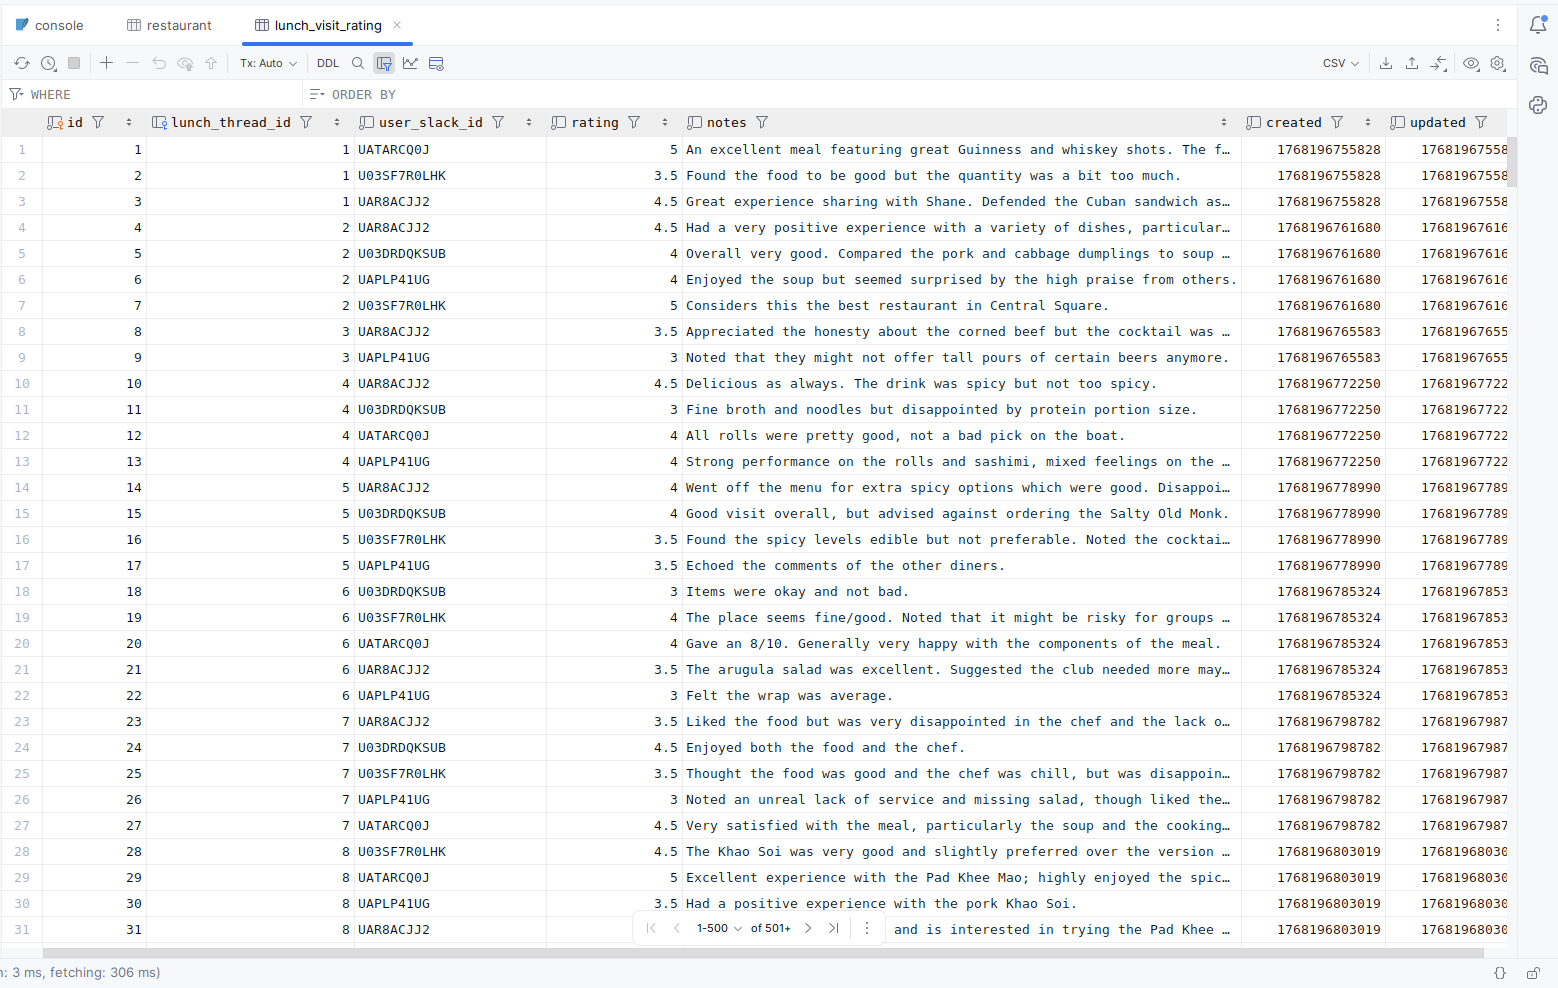The height and width of the screenshot is (988, 1558).
Task: Open the chart view icon in the toolbar
Action: pos(410,63)
